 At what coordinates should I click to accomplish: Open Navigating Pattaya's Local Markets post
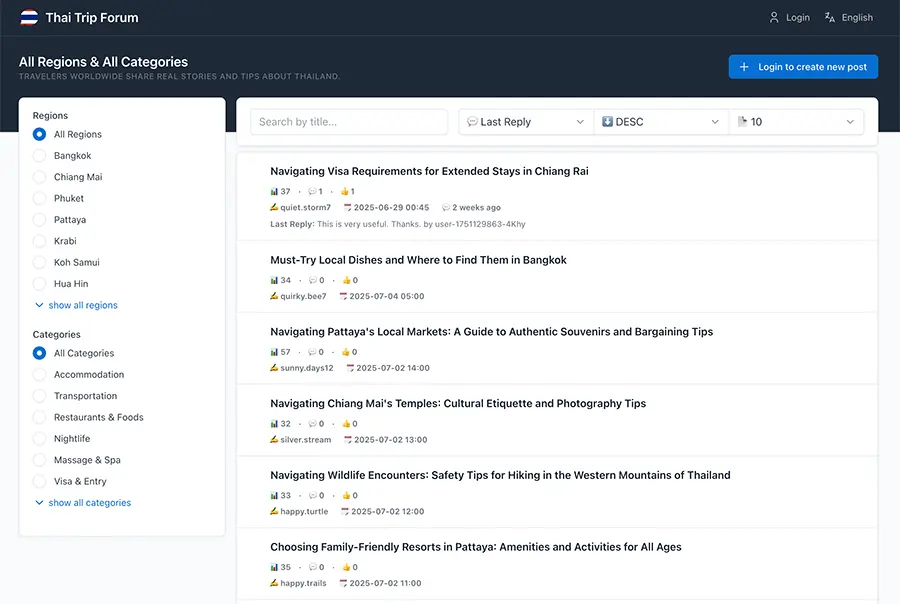[x=491, y=332]
